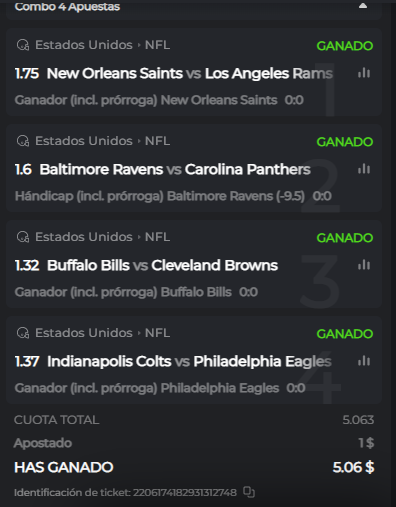Open stats icon for Bills vs Browns
The width and height of the screenshot is (396, 507).
click(364, 265)
